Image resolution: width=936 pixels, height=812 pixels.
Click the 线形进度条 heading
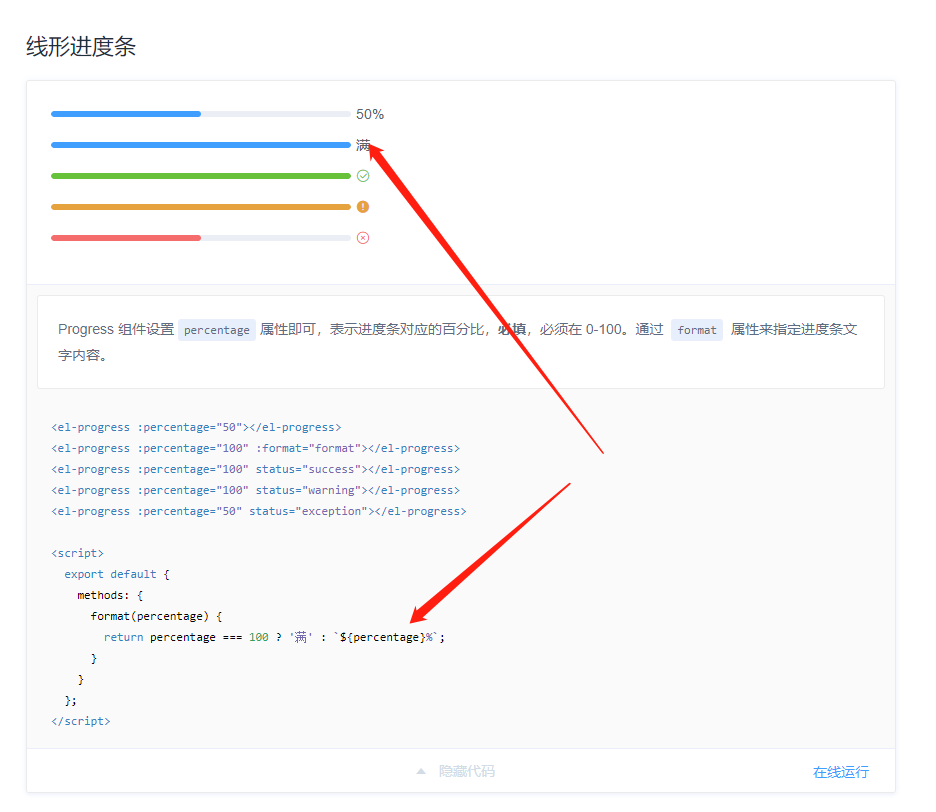click(81, 47)
